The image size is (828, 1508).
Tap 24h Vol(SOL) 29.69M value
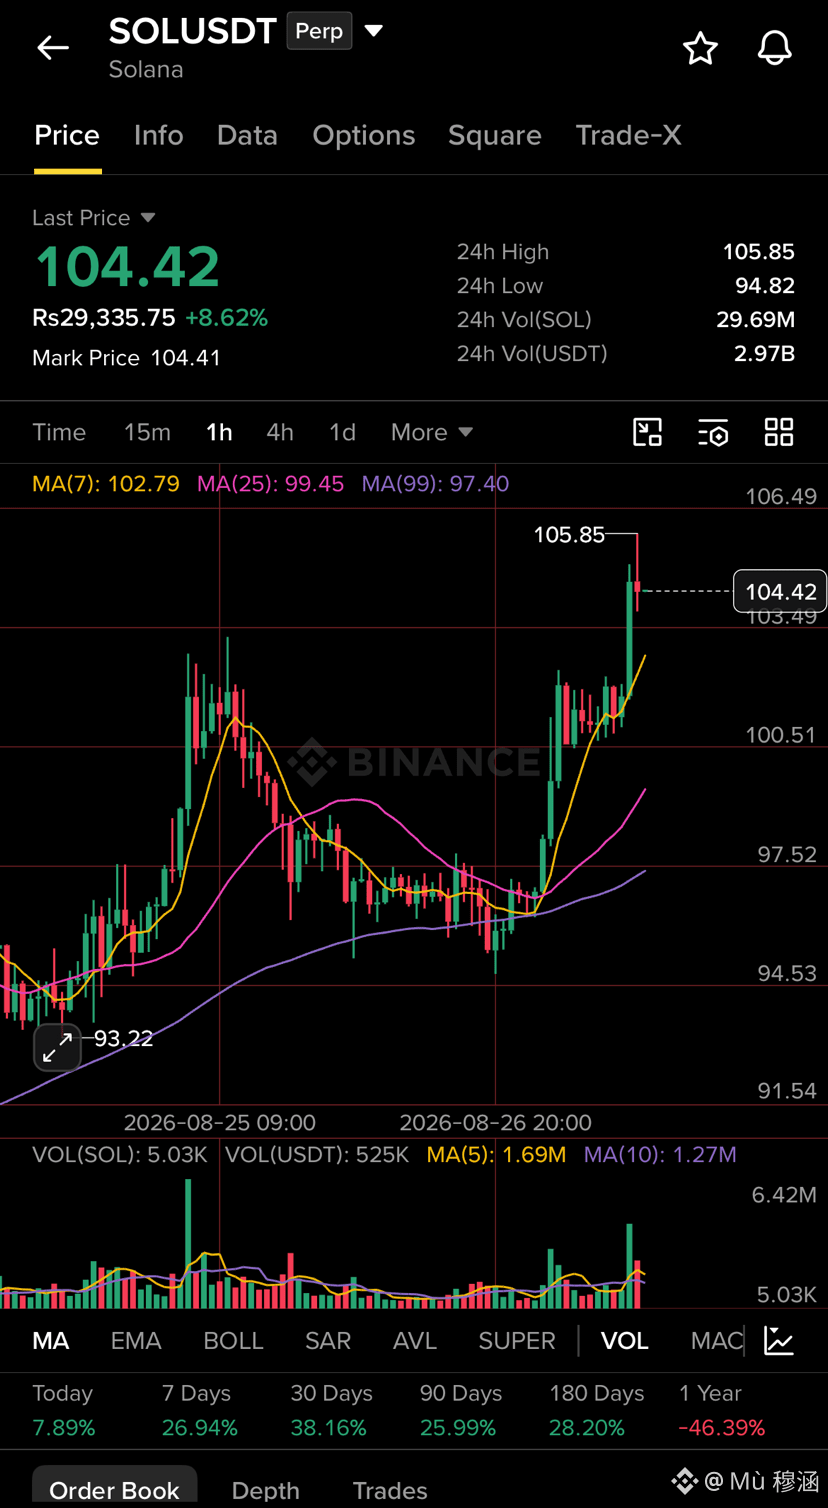(756, 320)
